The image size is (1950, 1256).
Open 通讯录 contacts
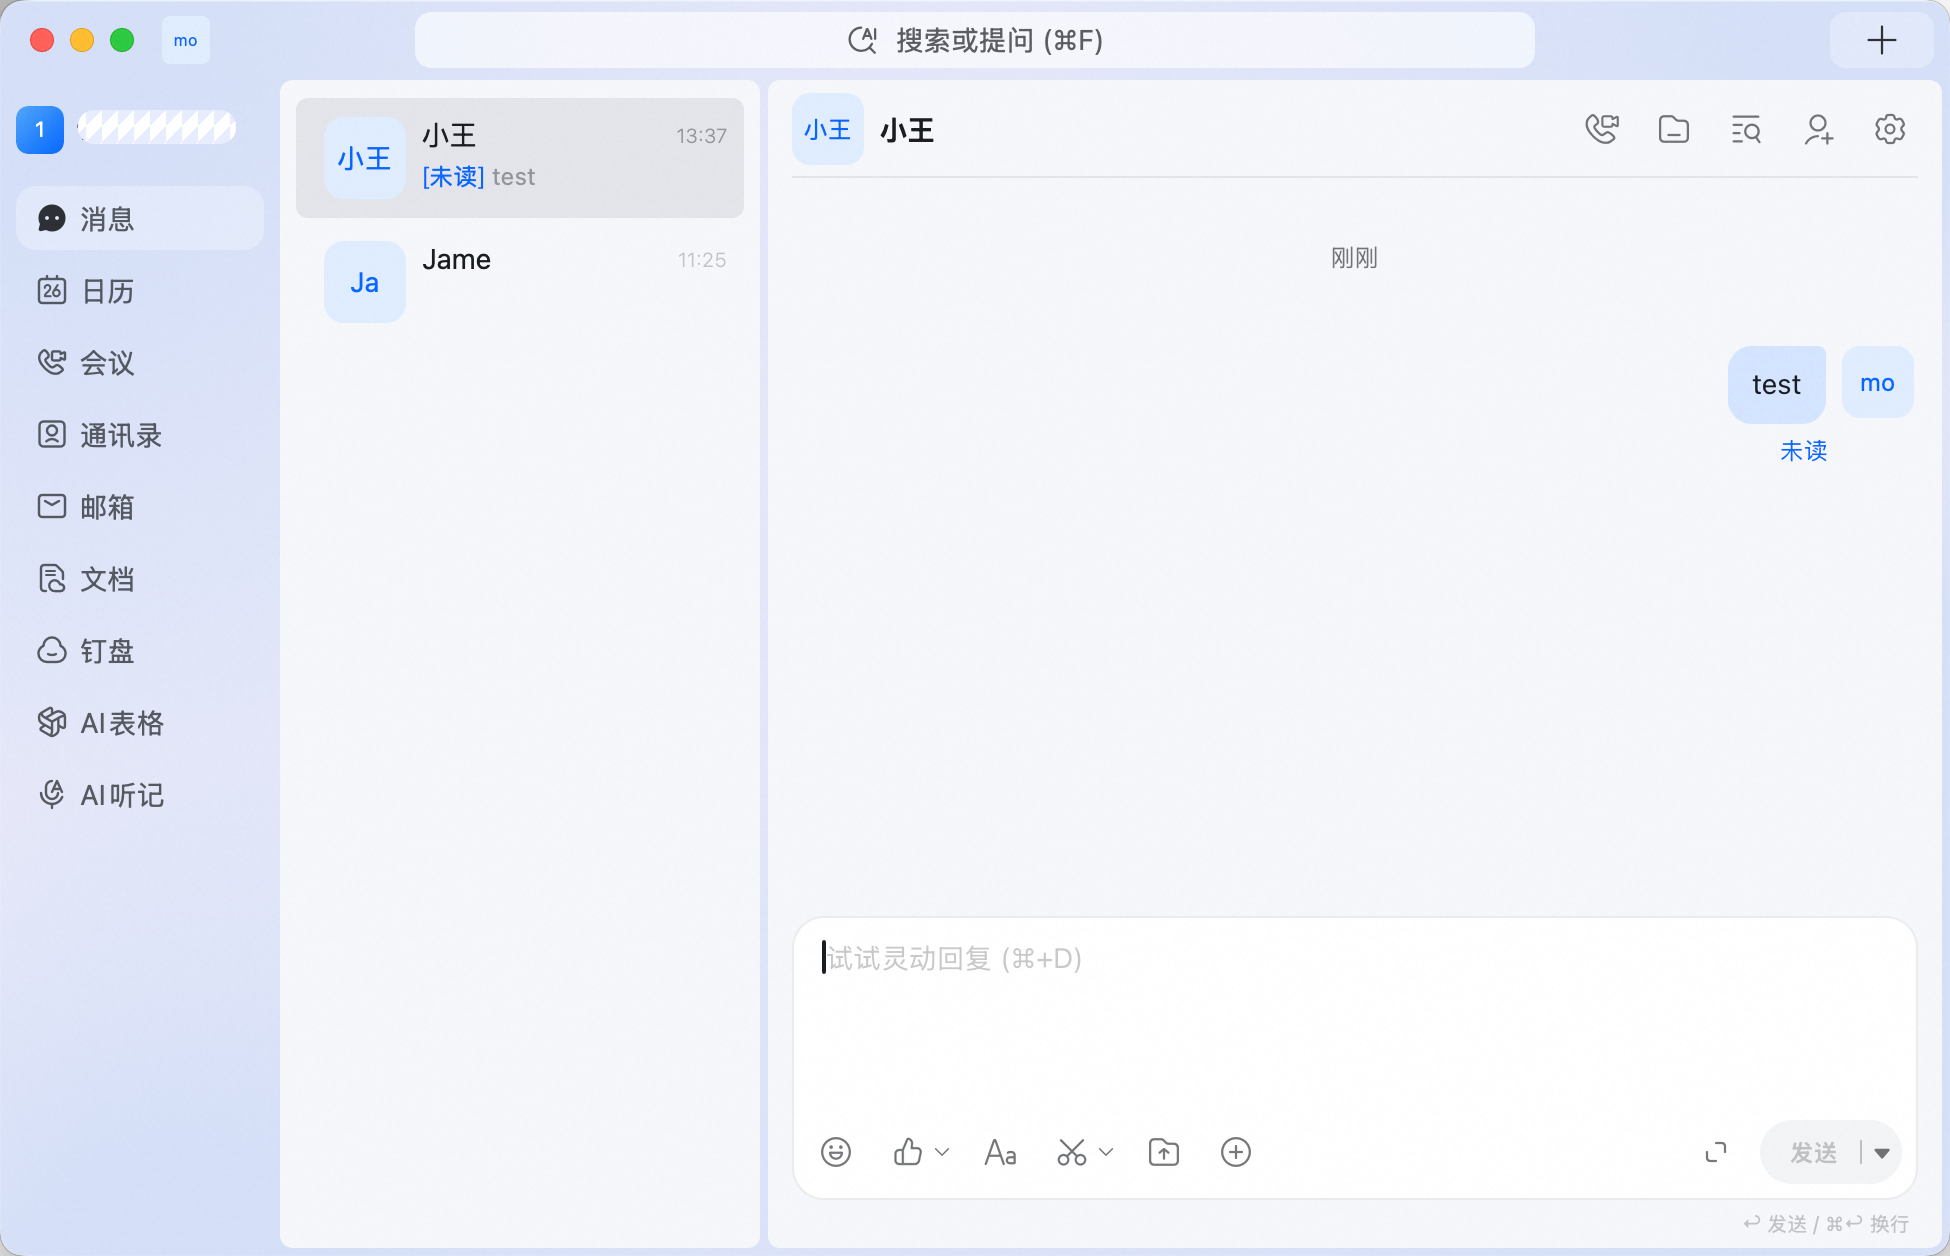(x=140, y=435)
